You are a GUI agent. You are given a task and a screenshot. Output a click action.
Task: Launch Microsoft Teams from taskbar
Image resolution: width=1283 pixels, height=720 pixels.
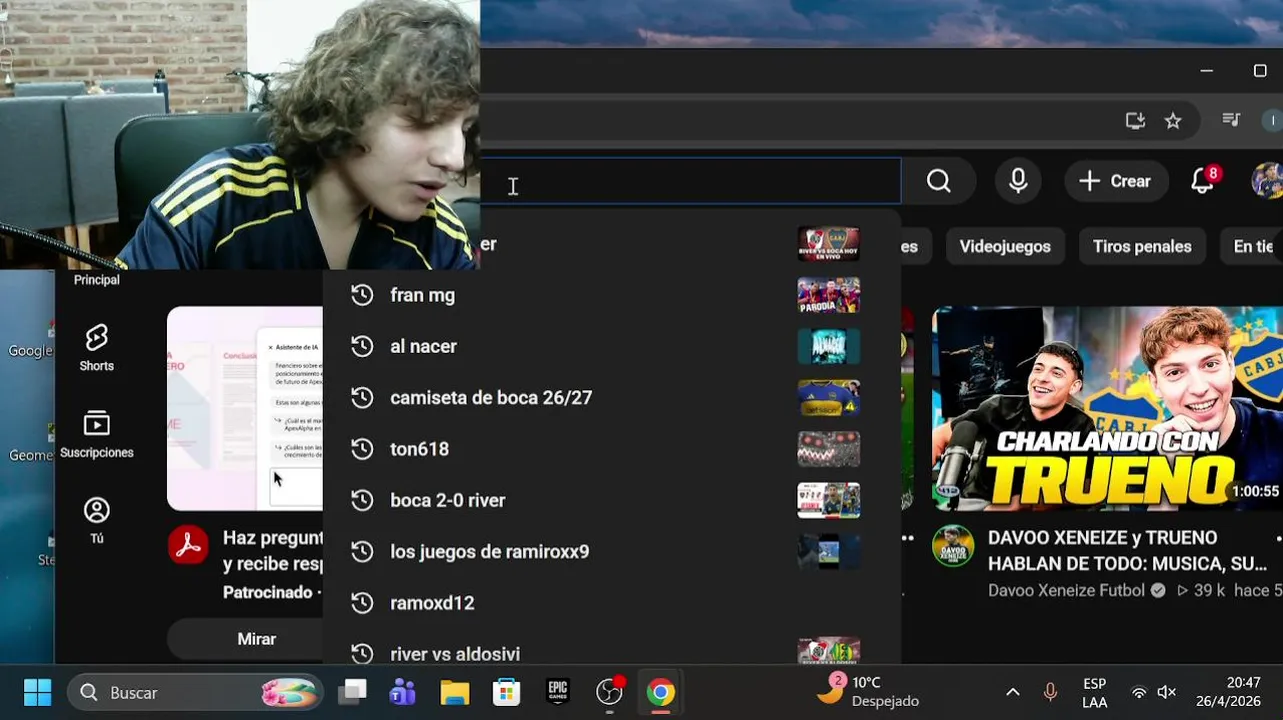[x=403, y=692]
